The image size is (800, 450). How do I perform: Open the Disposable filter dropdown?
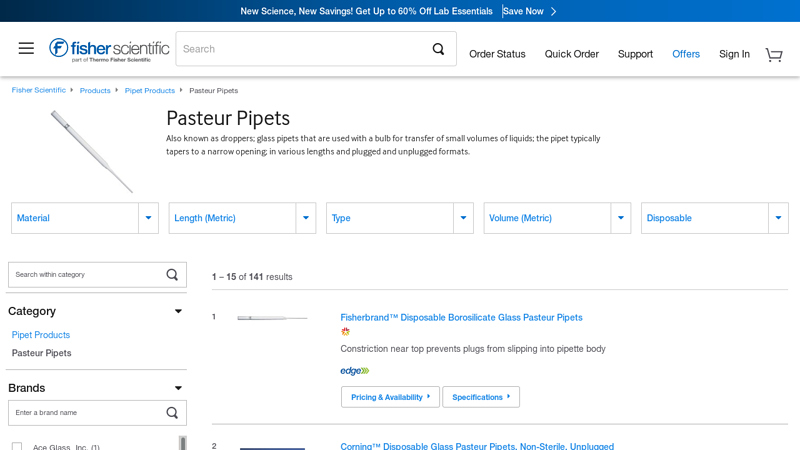[x=715, y=218]
